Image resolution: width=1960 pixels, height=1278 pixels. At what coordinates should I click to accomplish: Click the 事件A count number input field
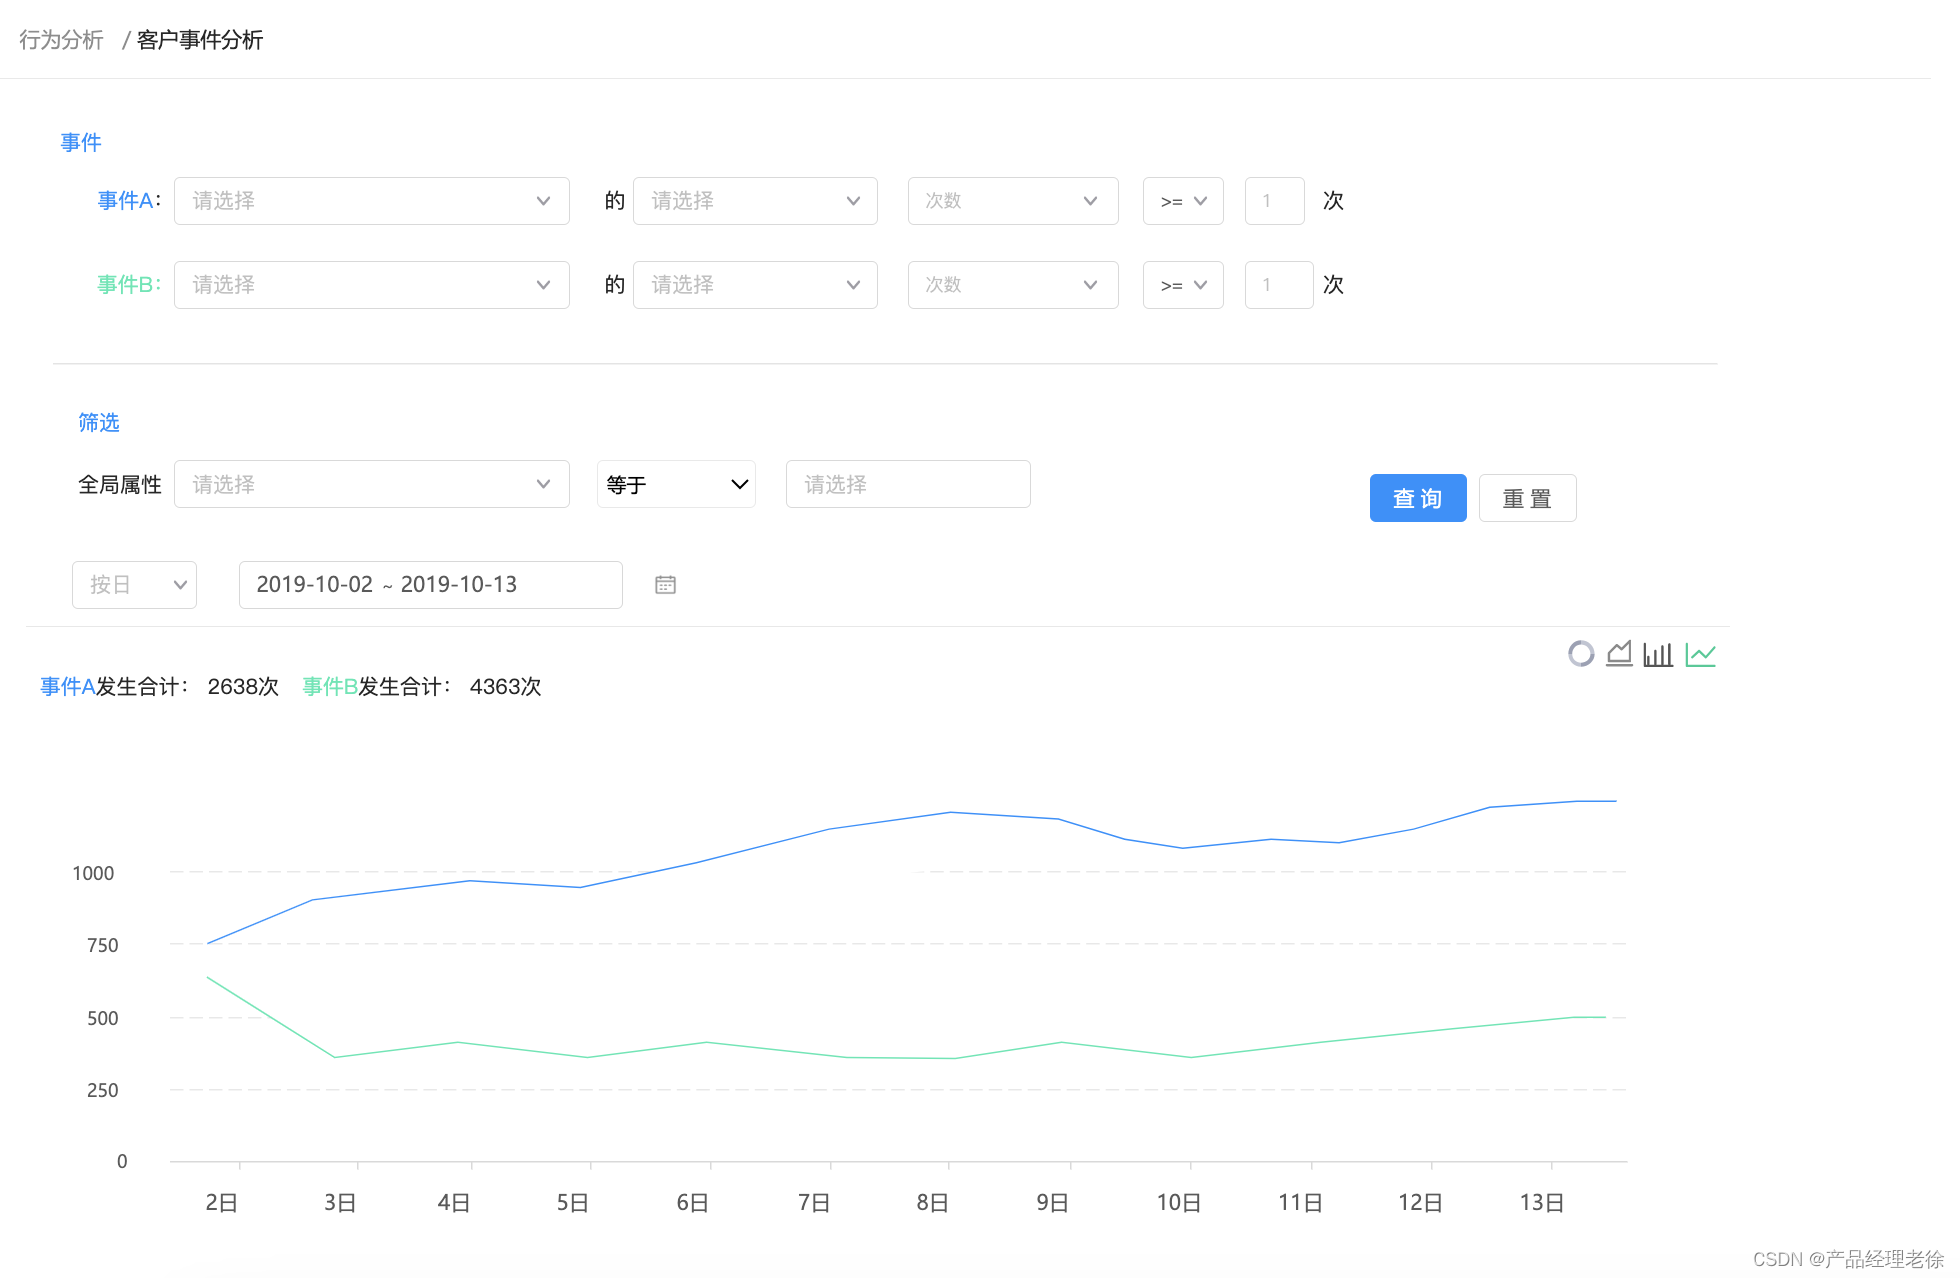click(x=1274, y=201)
